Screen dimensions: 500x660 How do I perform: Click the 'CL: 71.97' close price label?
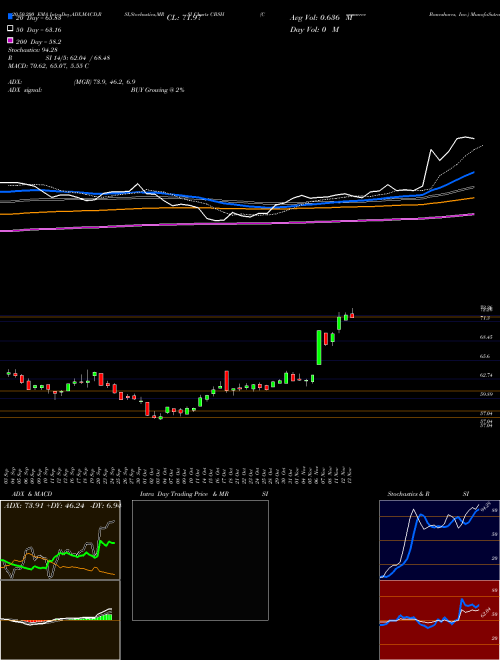coord(184,18)
